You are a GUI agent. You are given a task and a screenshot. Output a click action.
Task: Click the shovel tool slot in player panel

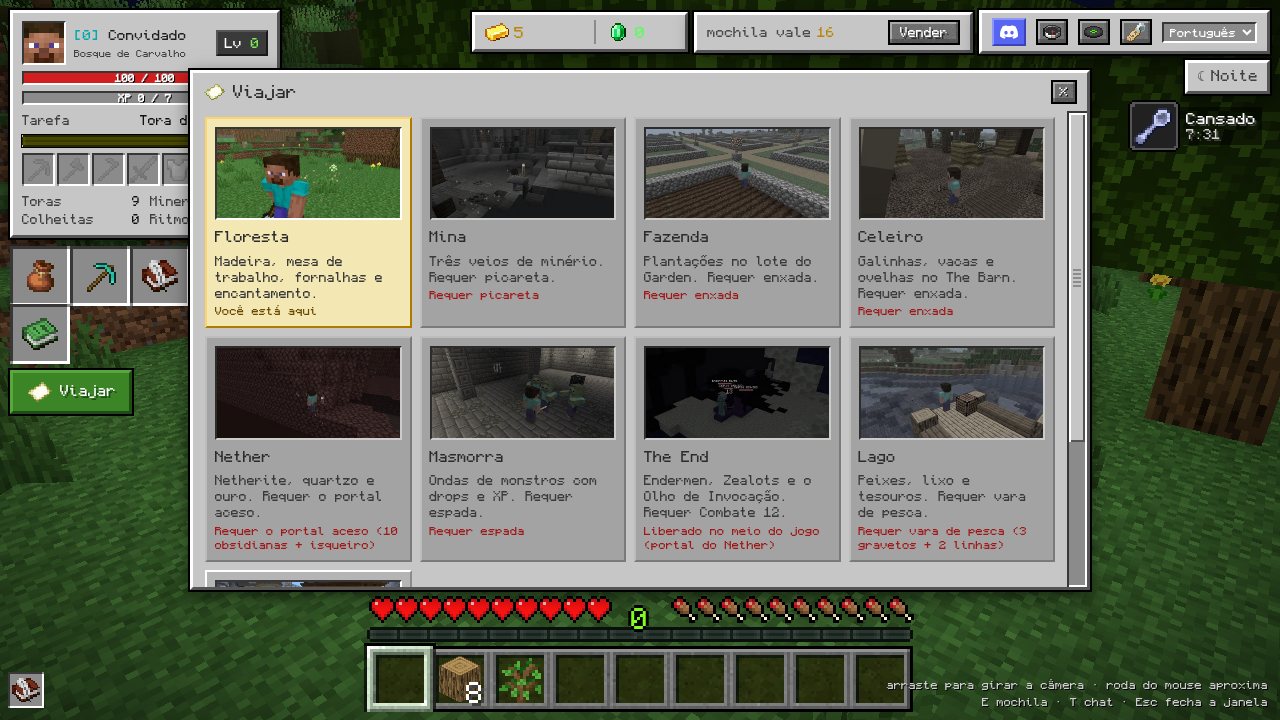click(x=74, y=170)
